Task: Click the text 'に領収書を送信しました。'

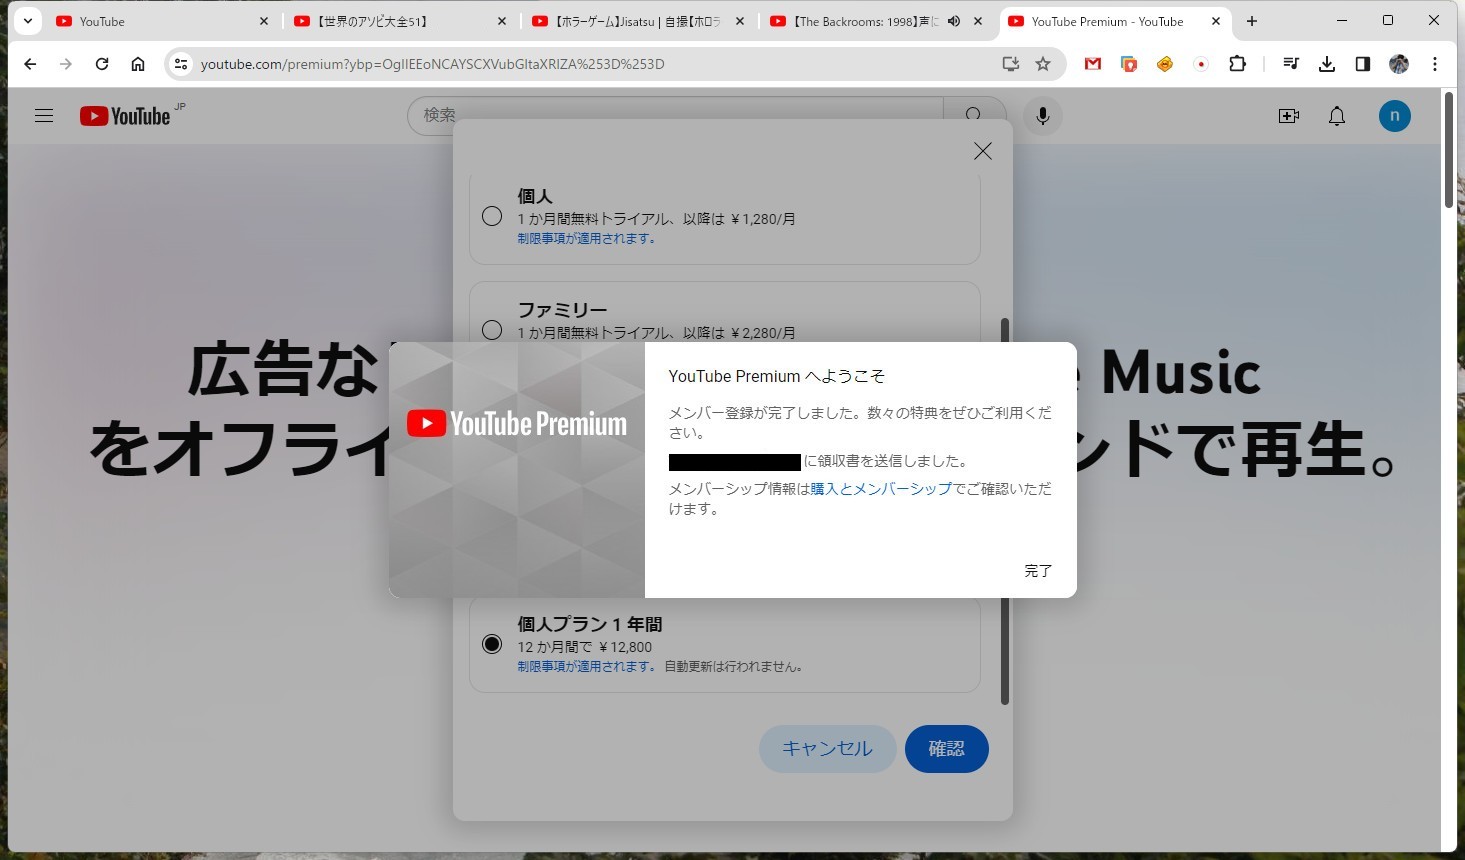Action: 886,461
